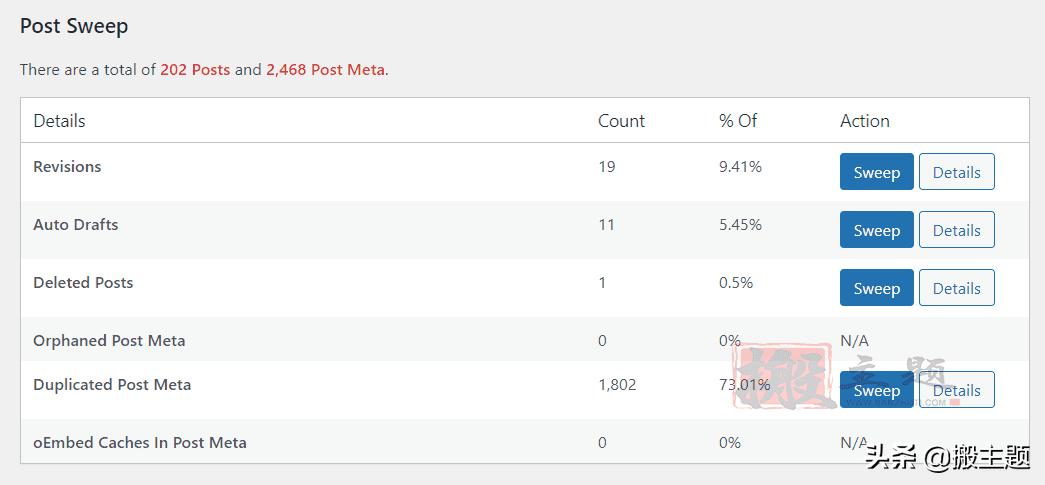Click the '% Of' column header
1045x485 pixels.
(738, 121)
